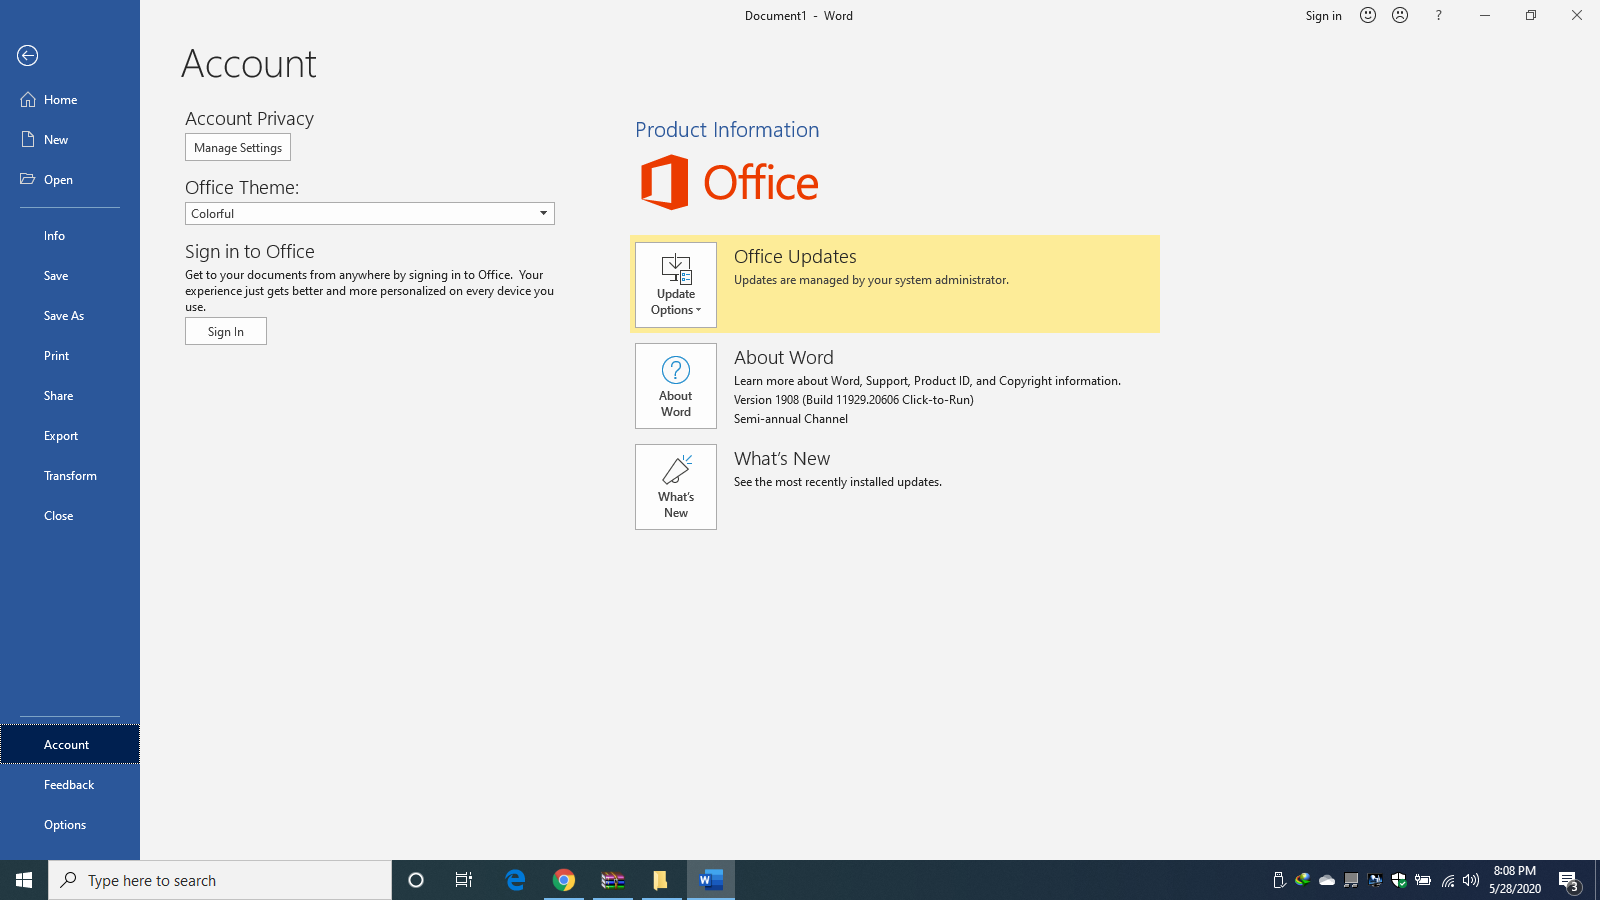Image resolution: width=1600 pixels, height=900 pixels.
Task: Click the monitor graphics tray icon
Action: tap(1375, 880)
